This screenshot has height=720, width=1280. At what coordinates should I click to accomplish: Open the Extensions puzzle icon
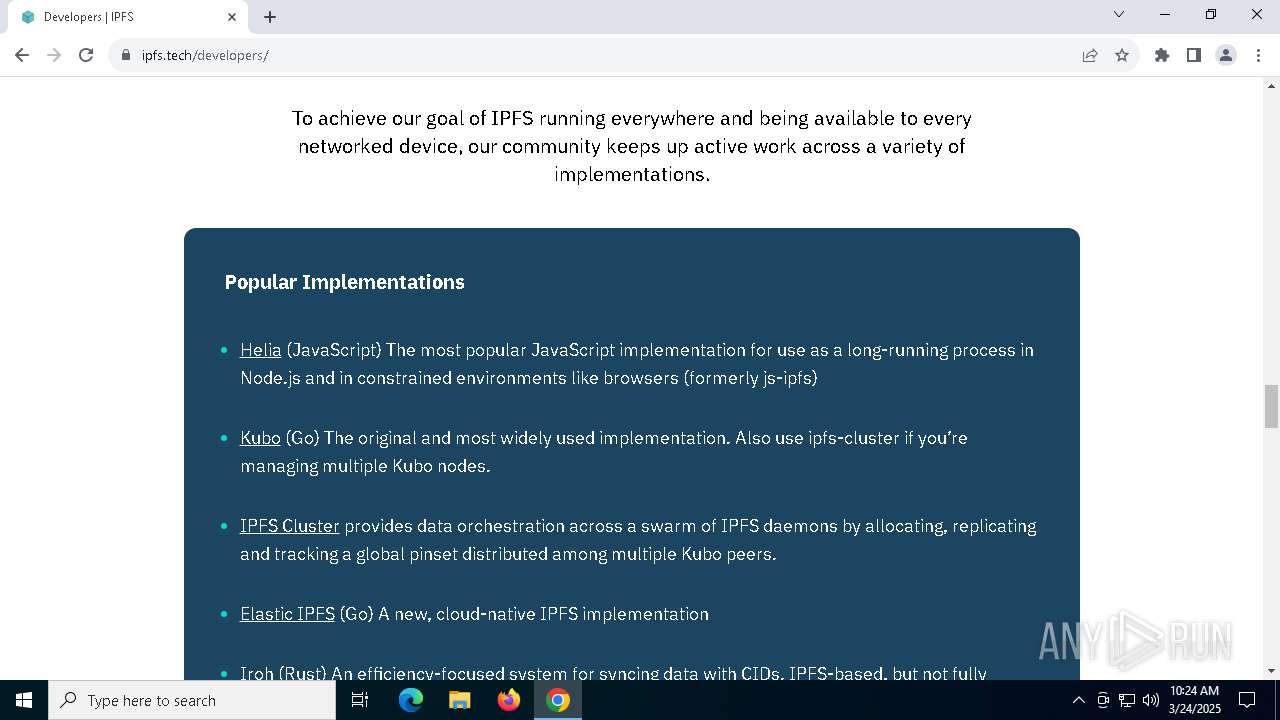pyautogui.click(x=1162, y=55)
